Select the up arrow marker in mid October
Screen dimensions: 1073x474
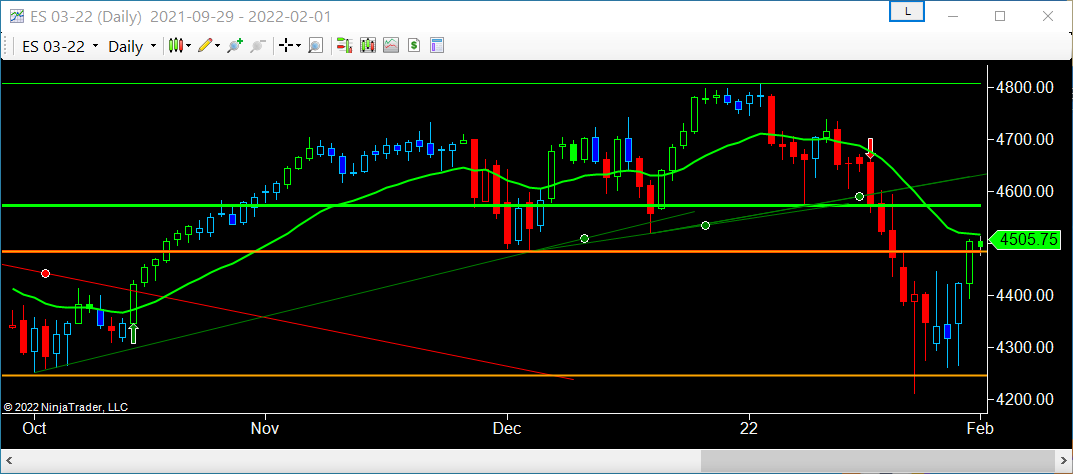pos(133,333)
